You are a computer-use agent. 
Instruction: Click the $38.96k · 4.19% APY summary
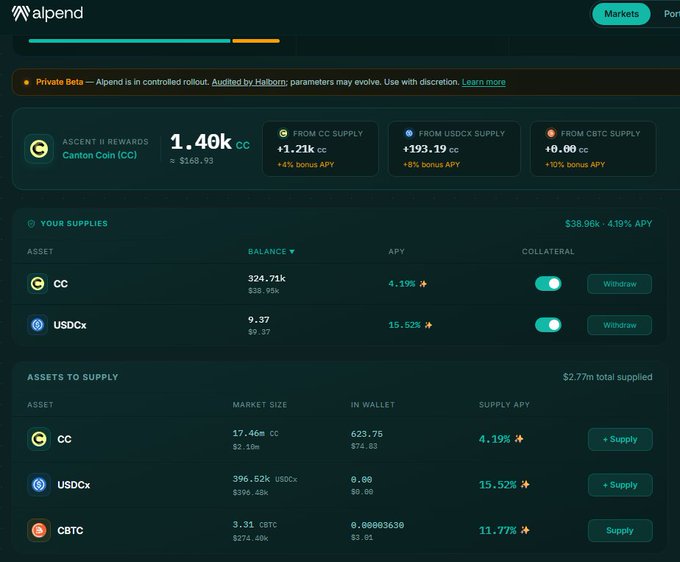click(608, 224)
